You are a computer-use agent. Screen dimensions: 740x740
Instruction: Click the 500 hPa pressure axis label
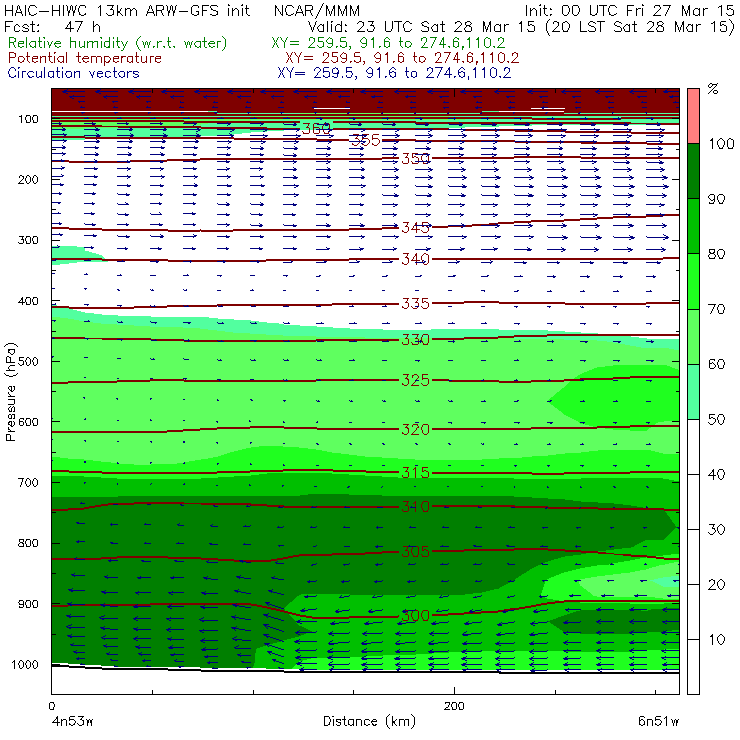[28, 361]
